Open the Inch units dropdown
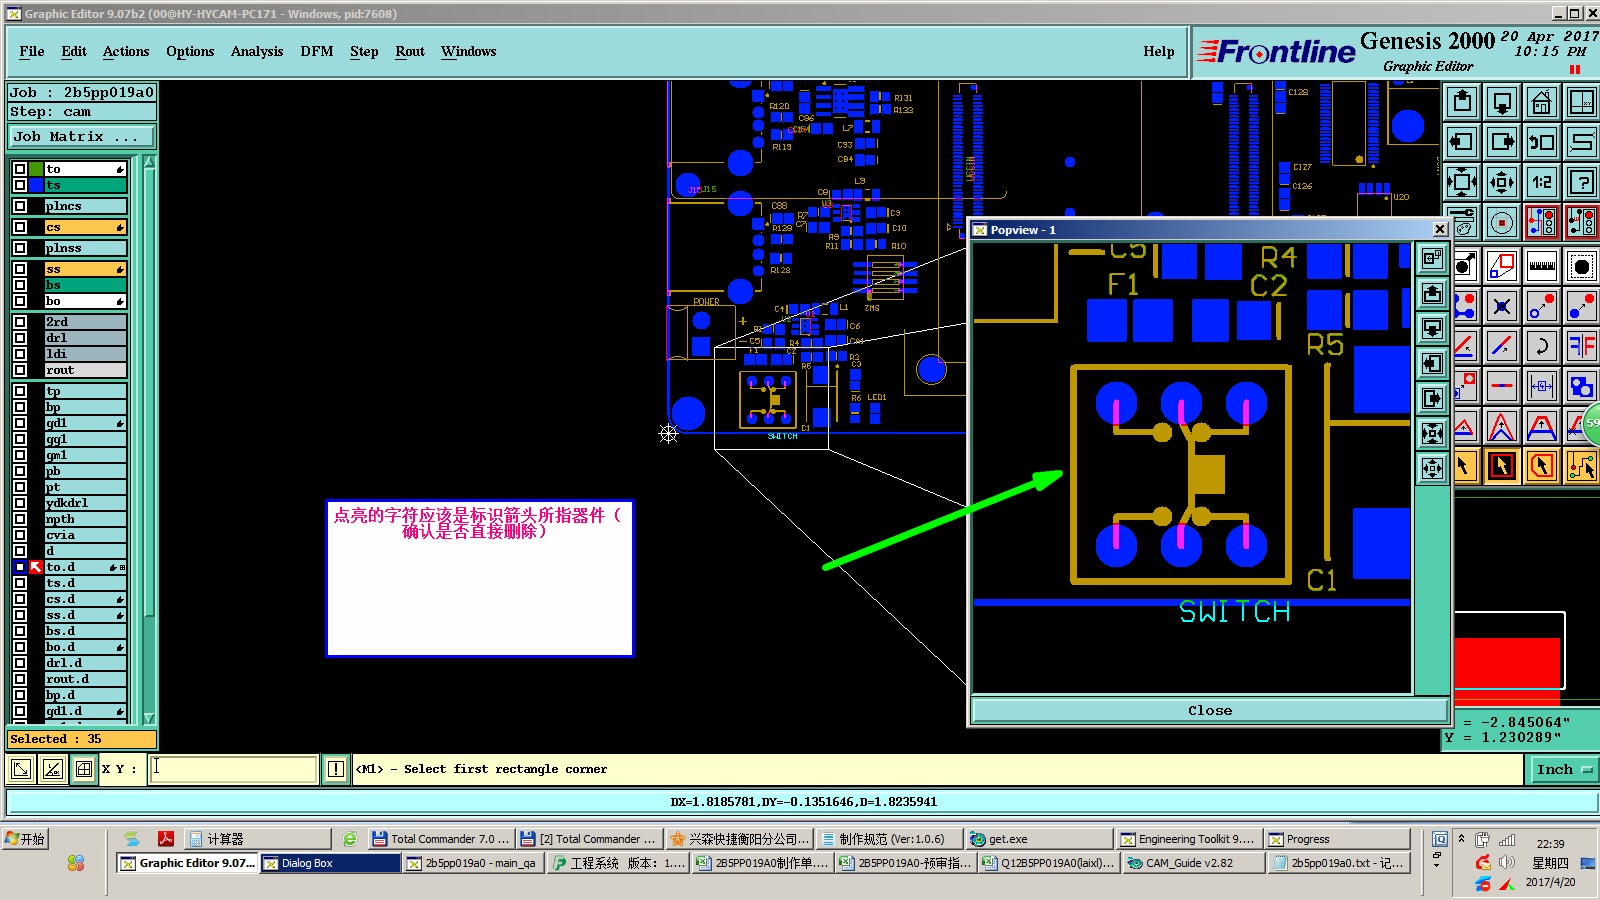Viewport: 1600px width, 900px height. click(1563, 769)
